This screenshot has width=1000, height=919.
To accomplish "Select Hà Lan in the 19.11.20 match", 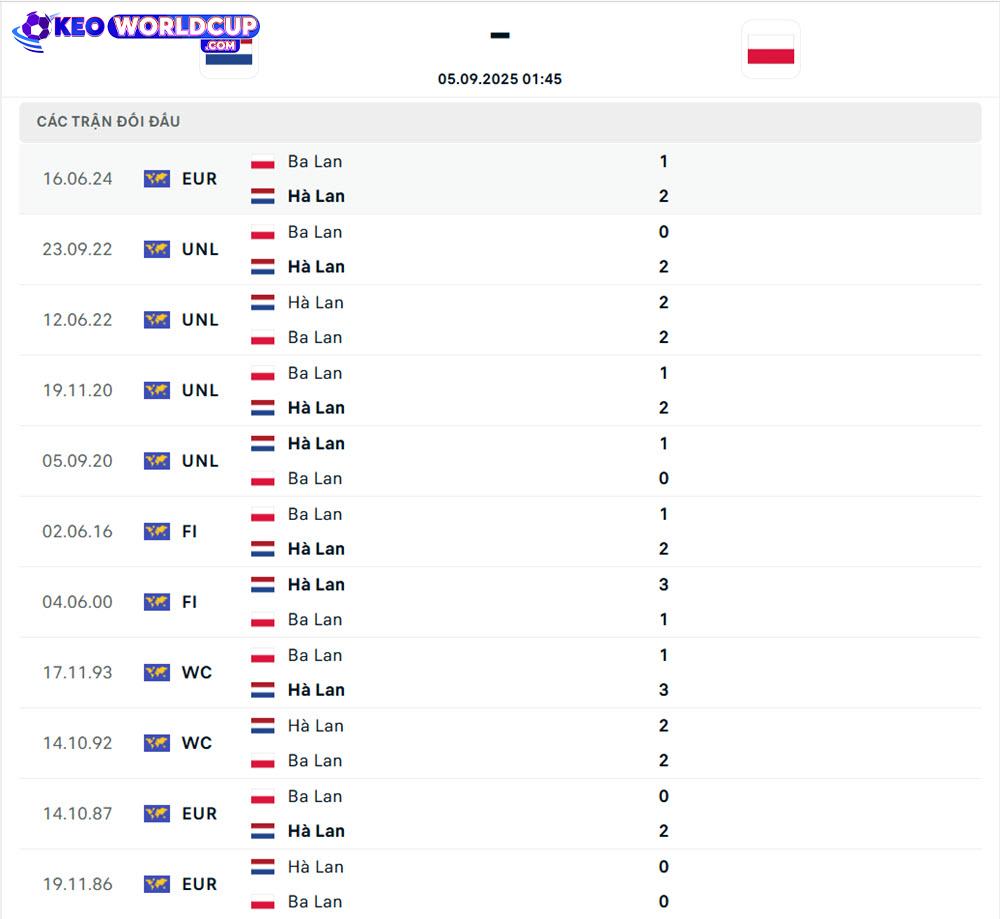I will [316, 408].
